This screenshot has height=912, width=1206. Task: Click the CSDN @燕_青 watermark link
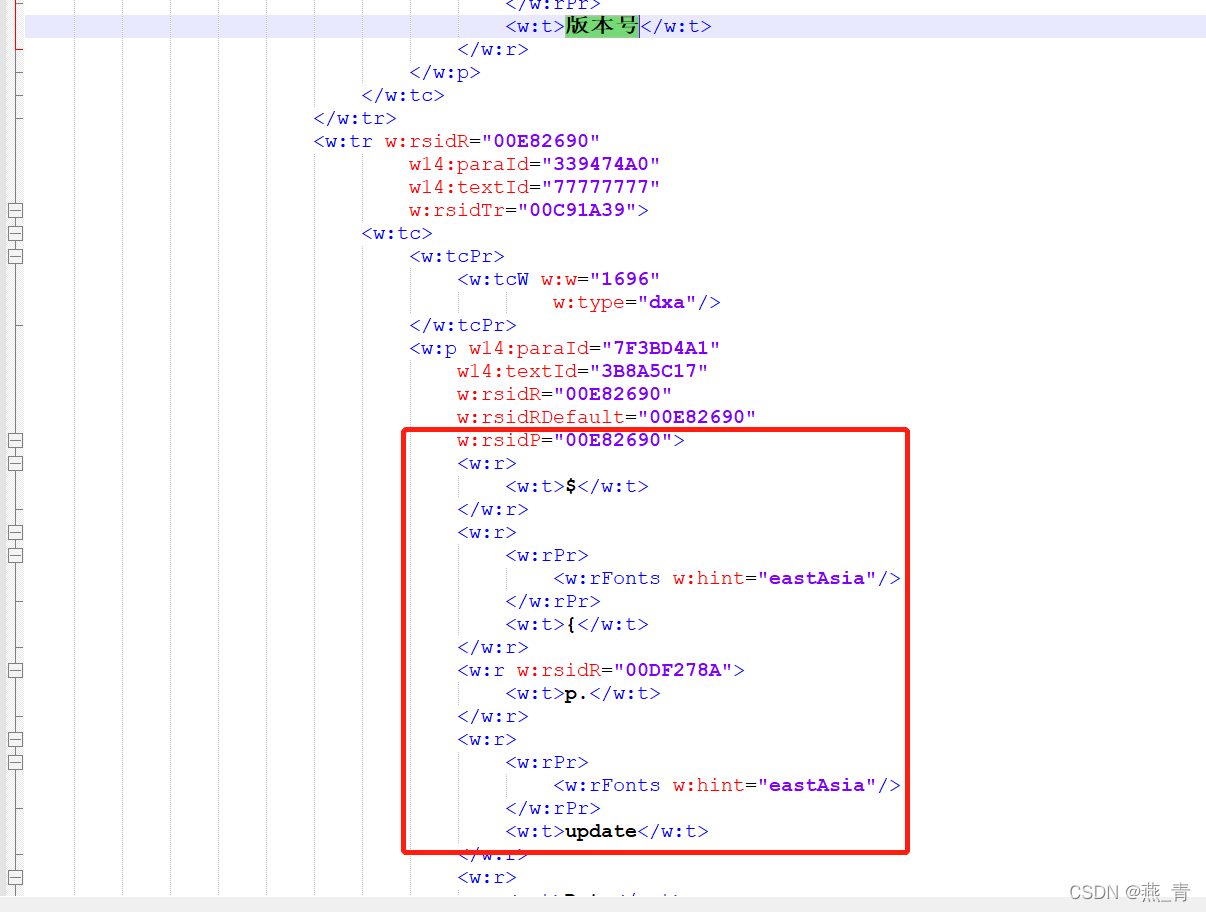coord(1127,892)
